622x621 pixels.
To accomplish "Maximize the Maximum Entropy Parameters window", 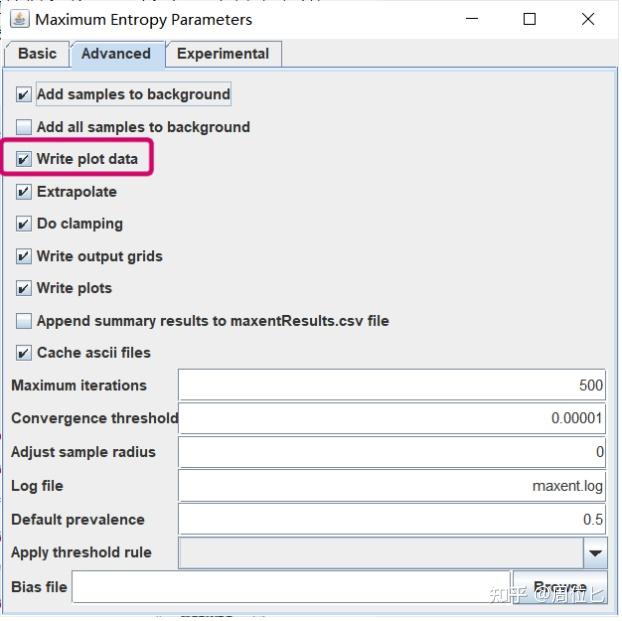I will [530, 19].
